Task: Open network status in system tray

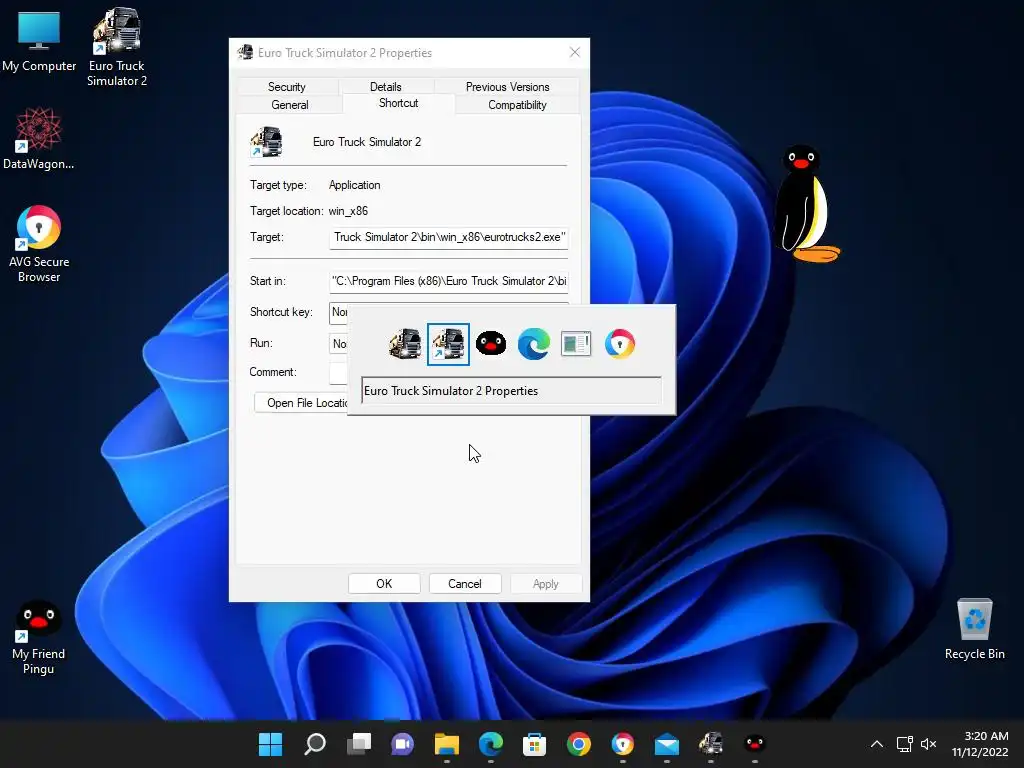Action: [x=904, y=744]
